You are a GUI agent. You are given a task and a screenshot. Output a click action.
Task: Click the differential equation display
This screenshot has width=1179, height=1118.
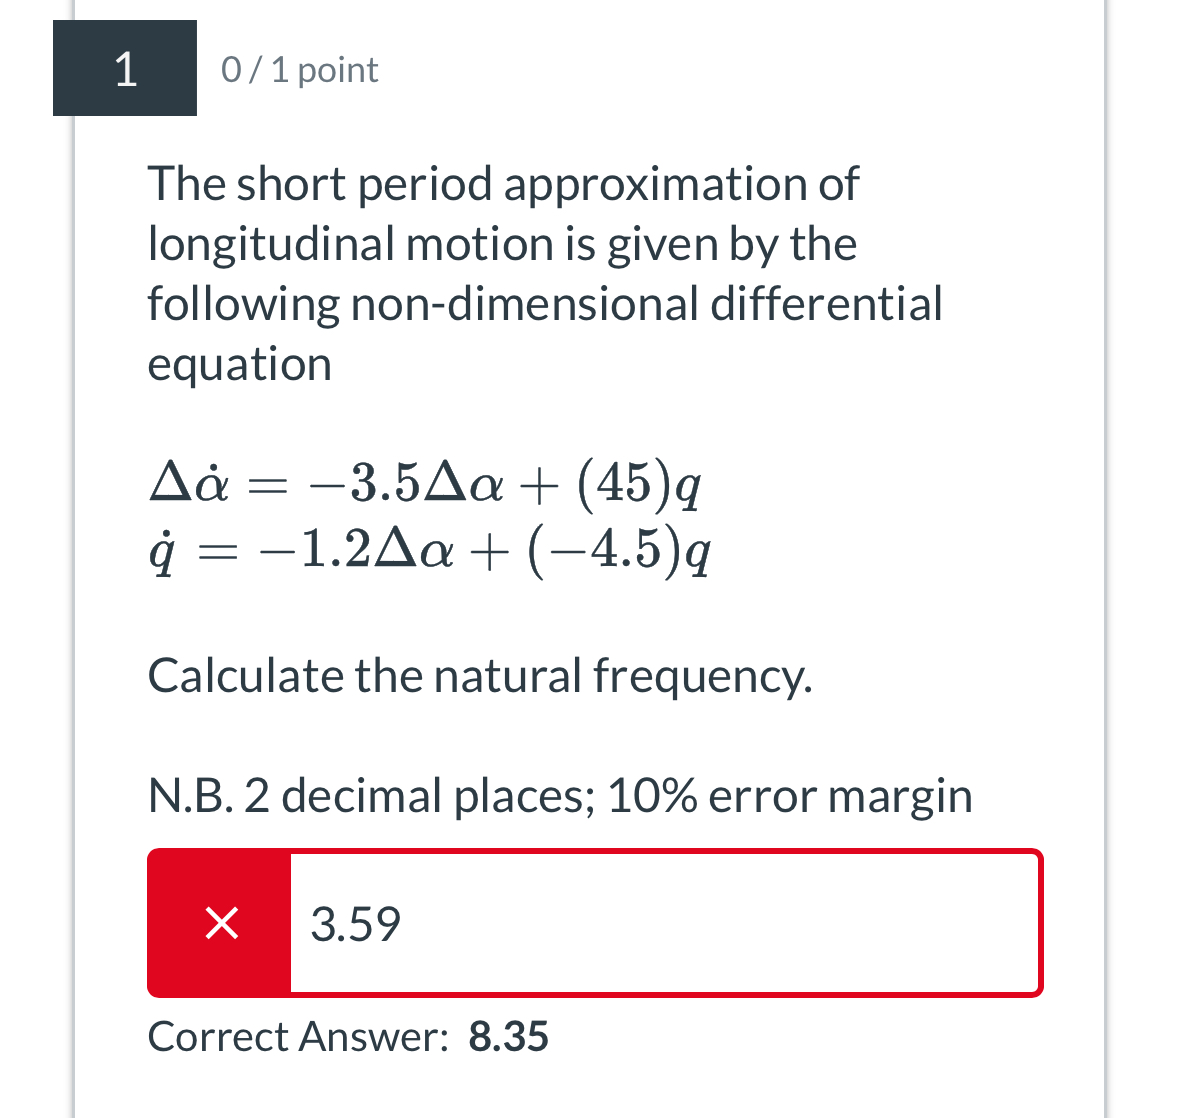click(x=430, y=515)
